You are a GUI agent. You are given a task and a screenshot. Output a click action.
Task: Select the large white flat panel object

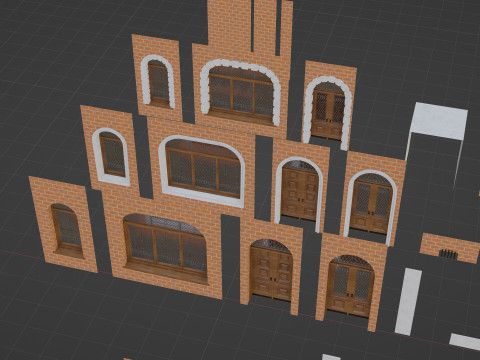pos(439,121)
